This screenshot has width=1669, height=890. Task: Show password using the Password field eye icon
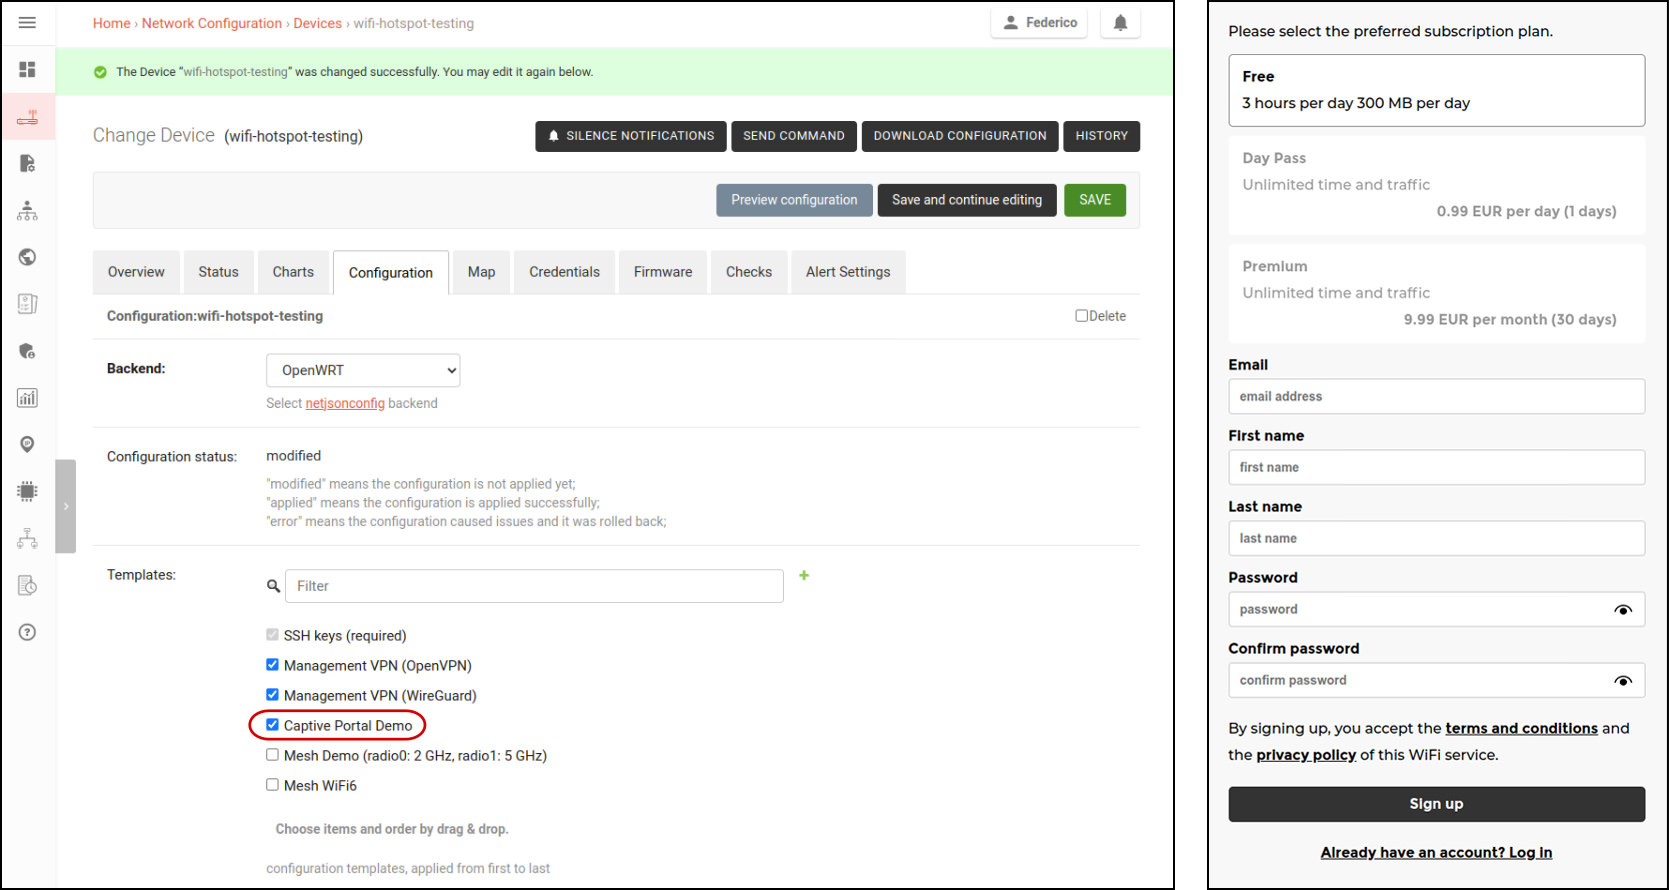[1622, 610]
